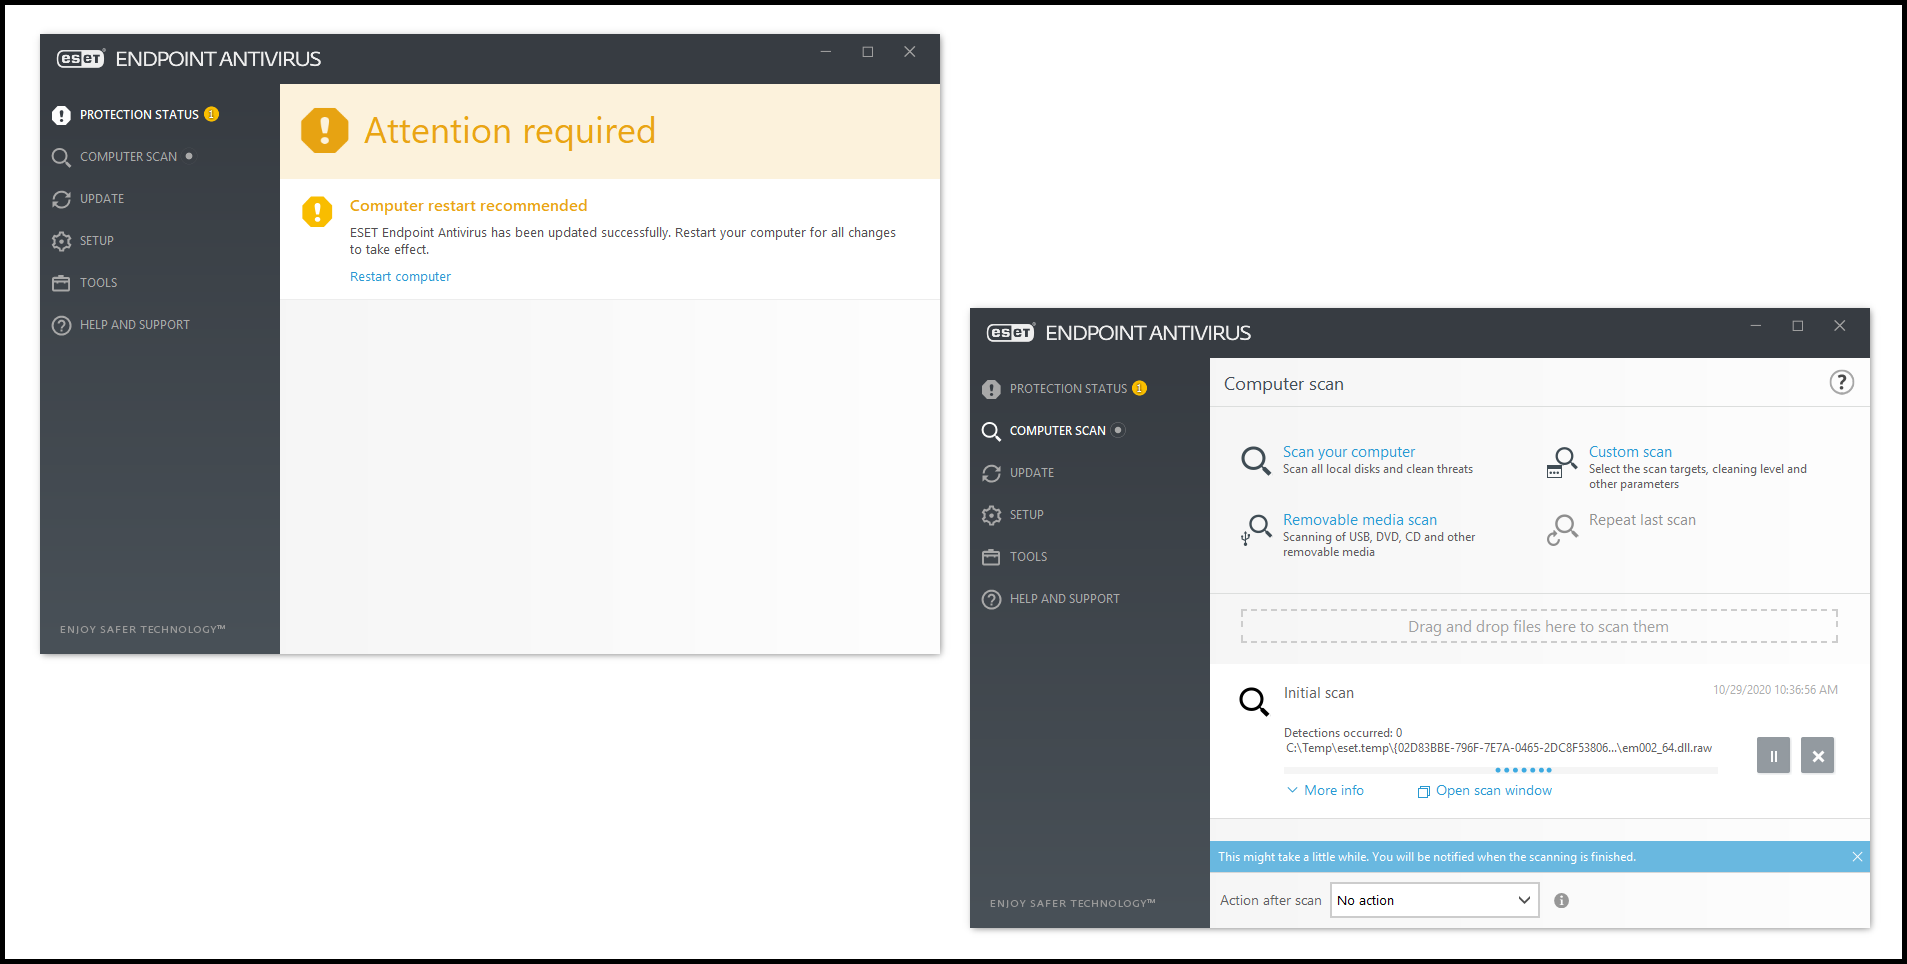Click the Custom scan icon

pos(1562,462)
